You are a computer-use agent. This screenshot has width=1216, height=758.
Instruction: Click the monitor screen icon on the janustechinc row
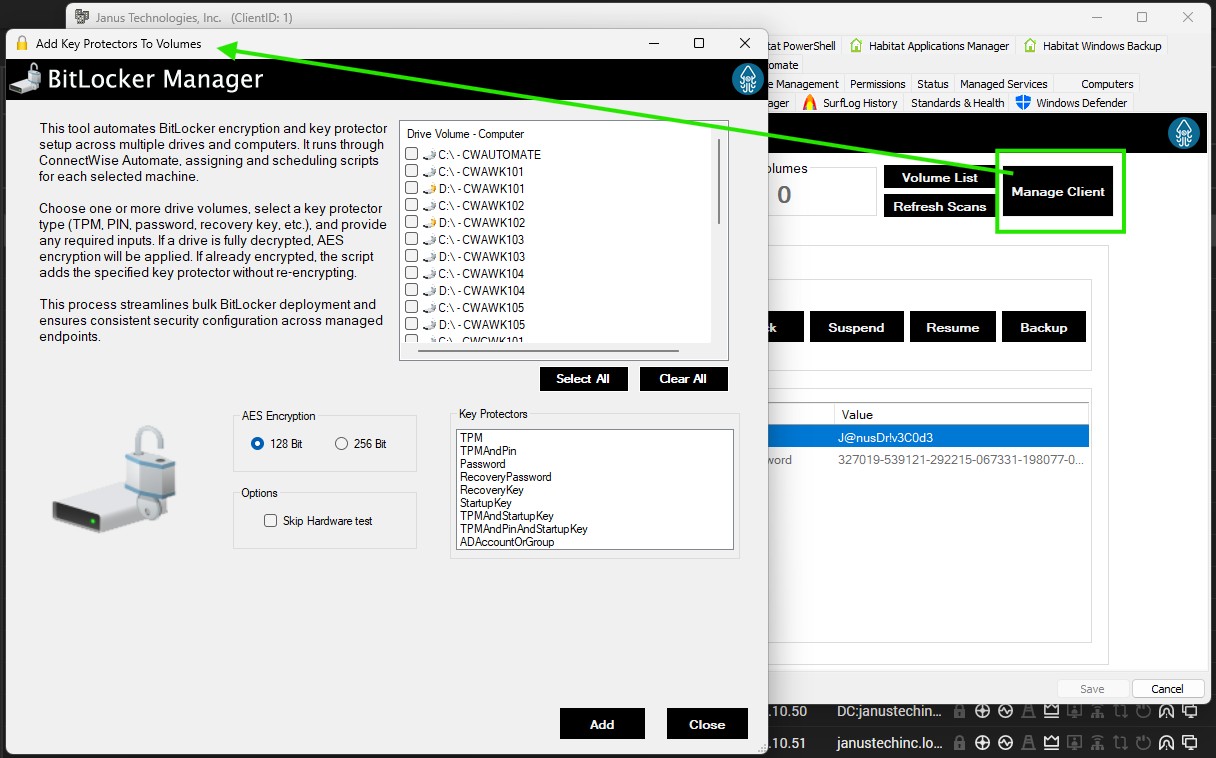(1074, 742)
